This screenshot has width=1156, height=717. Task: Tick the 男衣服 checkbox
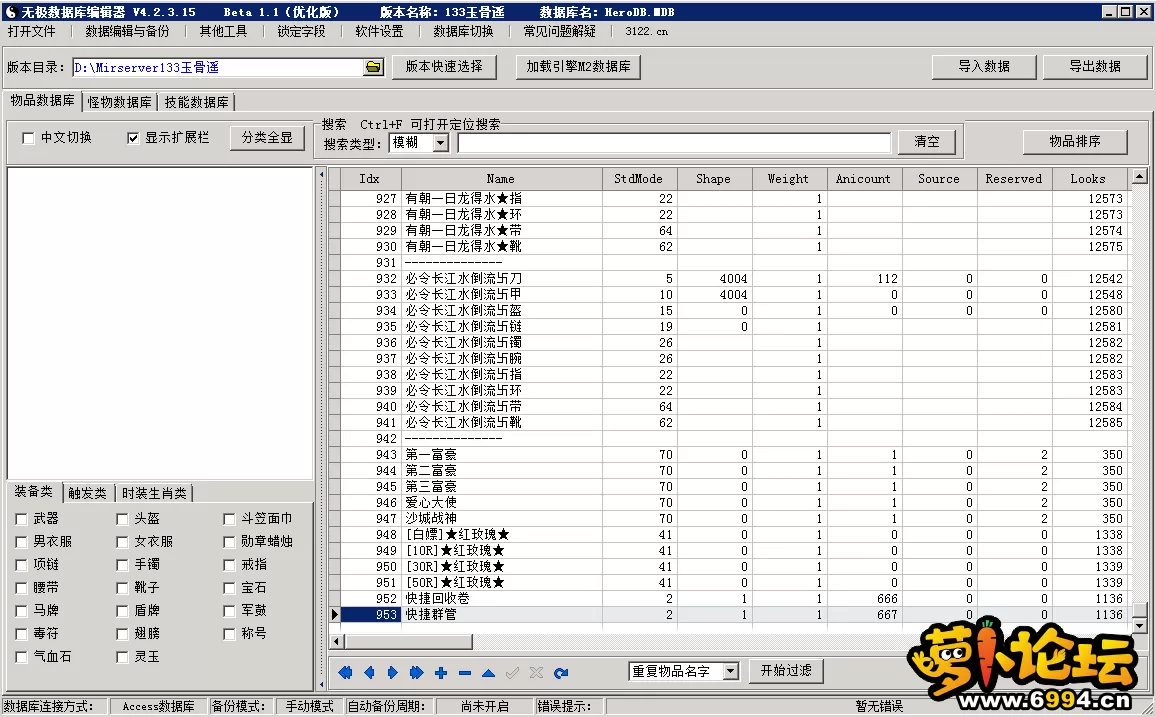tap(21, 542)
